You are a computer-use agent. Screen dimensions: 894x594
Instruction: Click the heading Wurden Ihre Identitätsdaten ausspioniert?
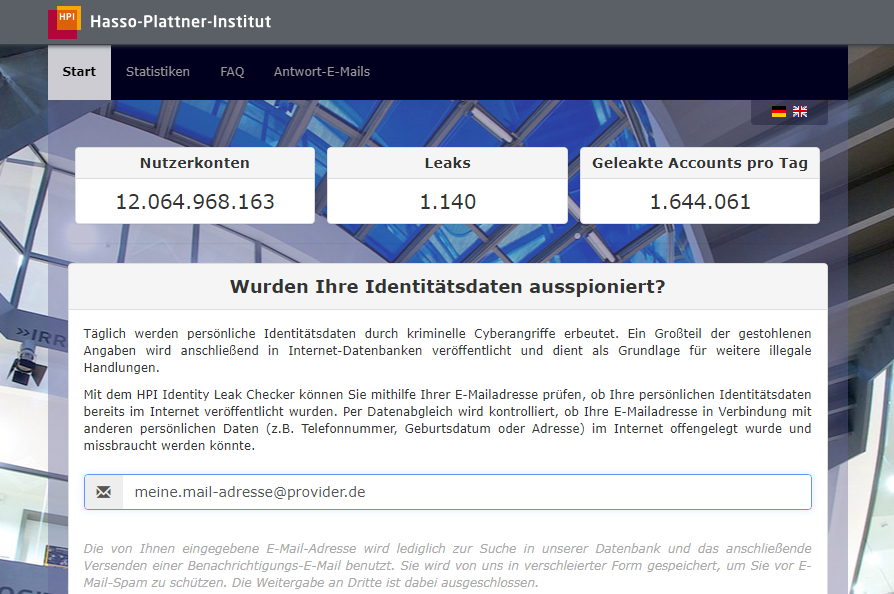click(447, 287)
